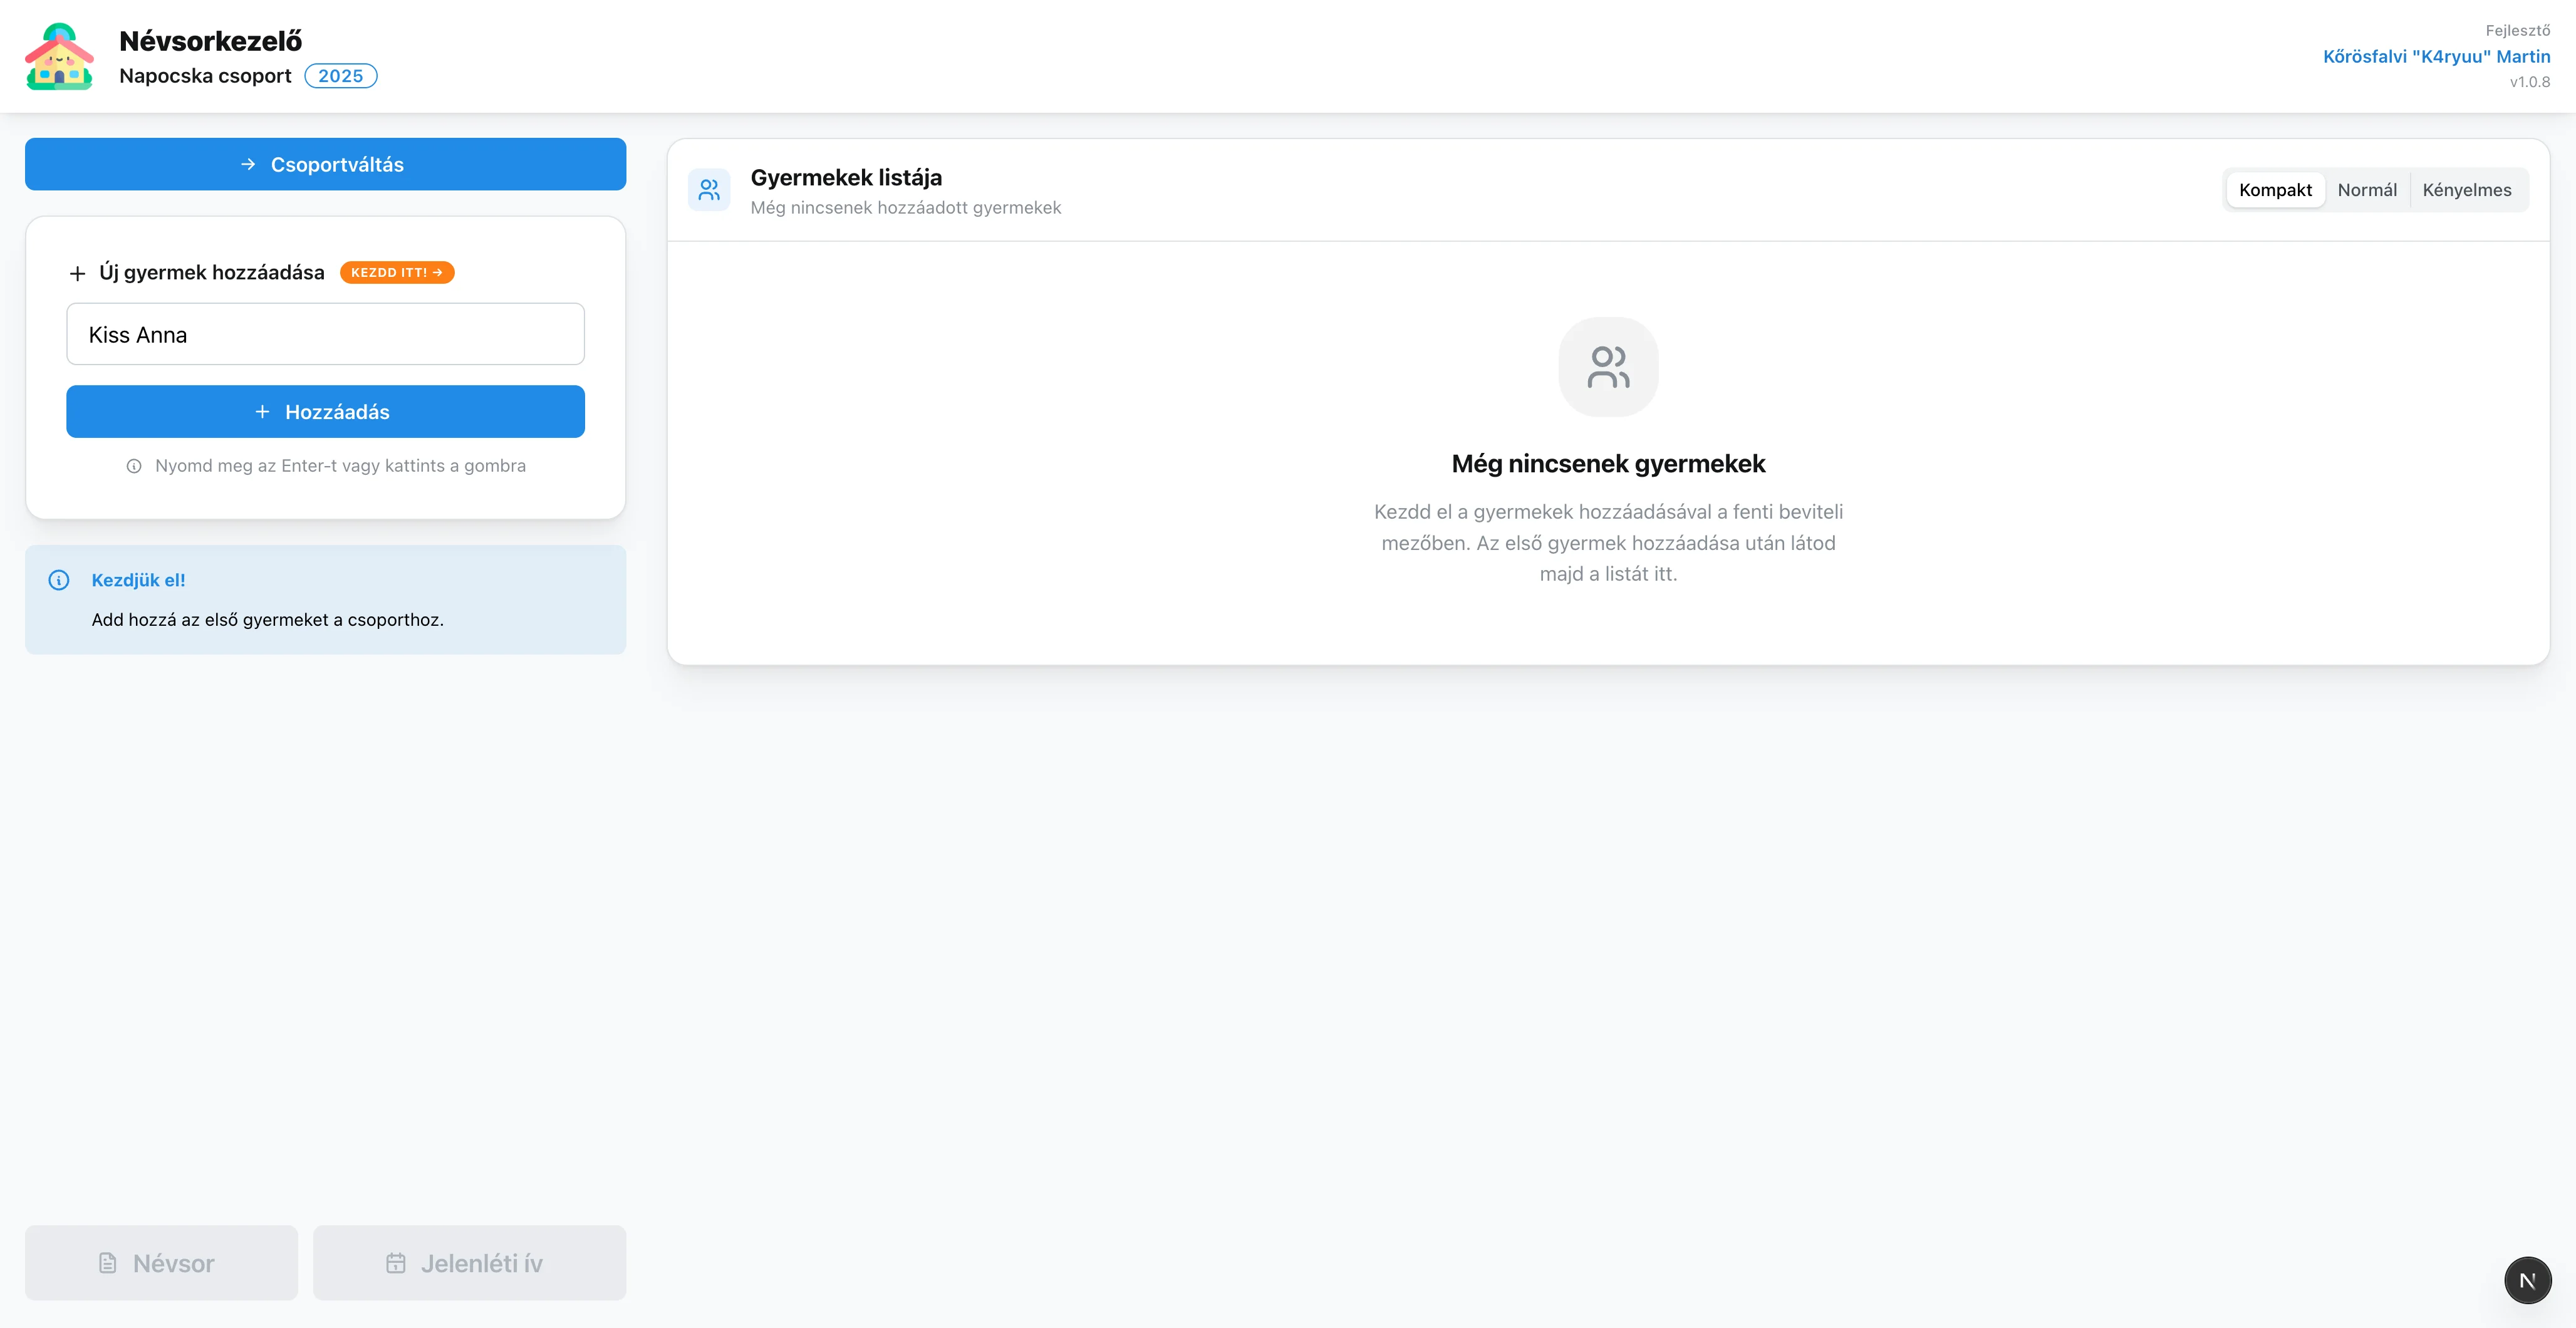This screenshot has height=1328, width=2576.
Task: Click the people icon beside Gyermekek listája
Action: point(709,190)
